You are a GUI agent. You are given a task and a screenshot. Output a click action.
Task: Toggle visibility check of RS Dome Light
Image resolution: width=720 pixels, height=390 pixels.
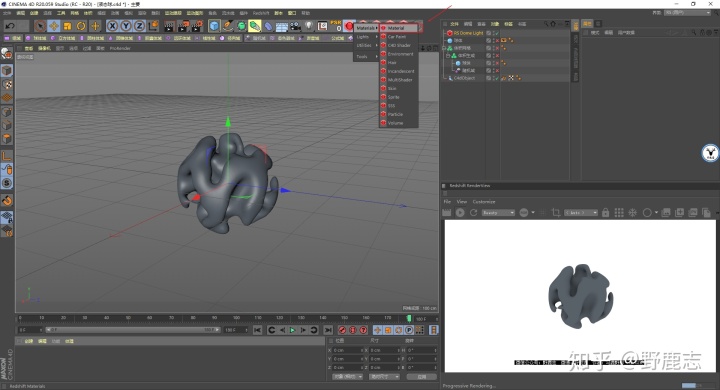click(496, 33)
